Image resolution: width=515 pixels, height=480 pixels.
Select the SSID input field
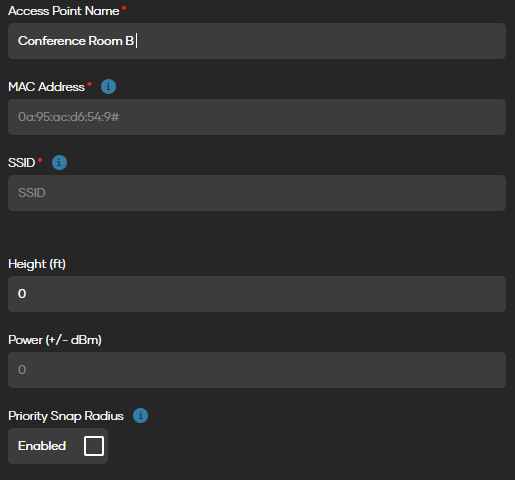tap(257, 193)
